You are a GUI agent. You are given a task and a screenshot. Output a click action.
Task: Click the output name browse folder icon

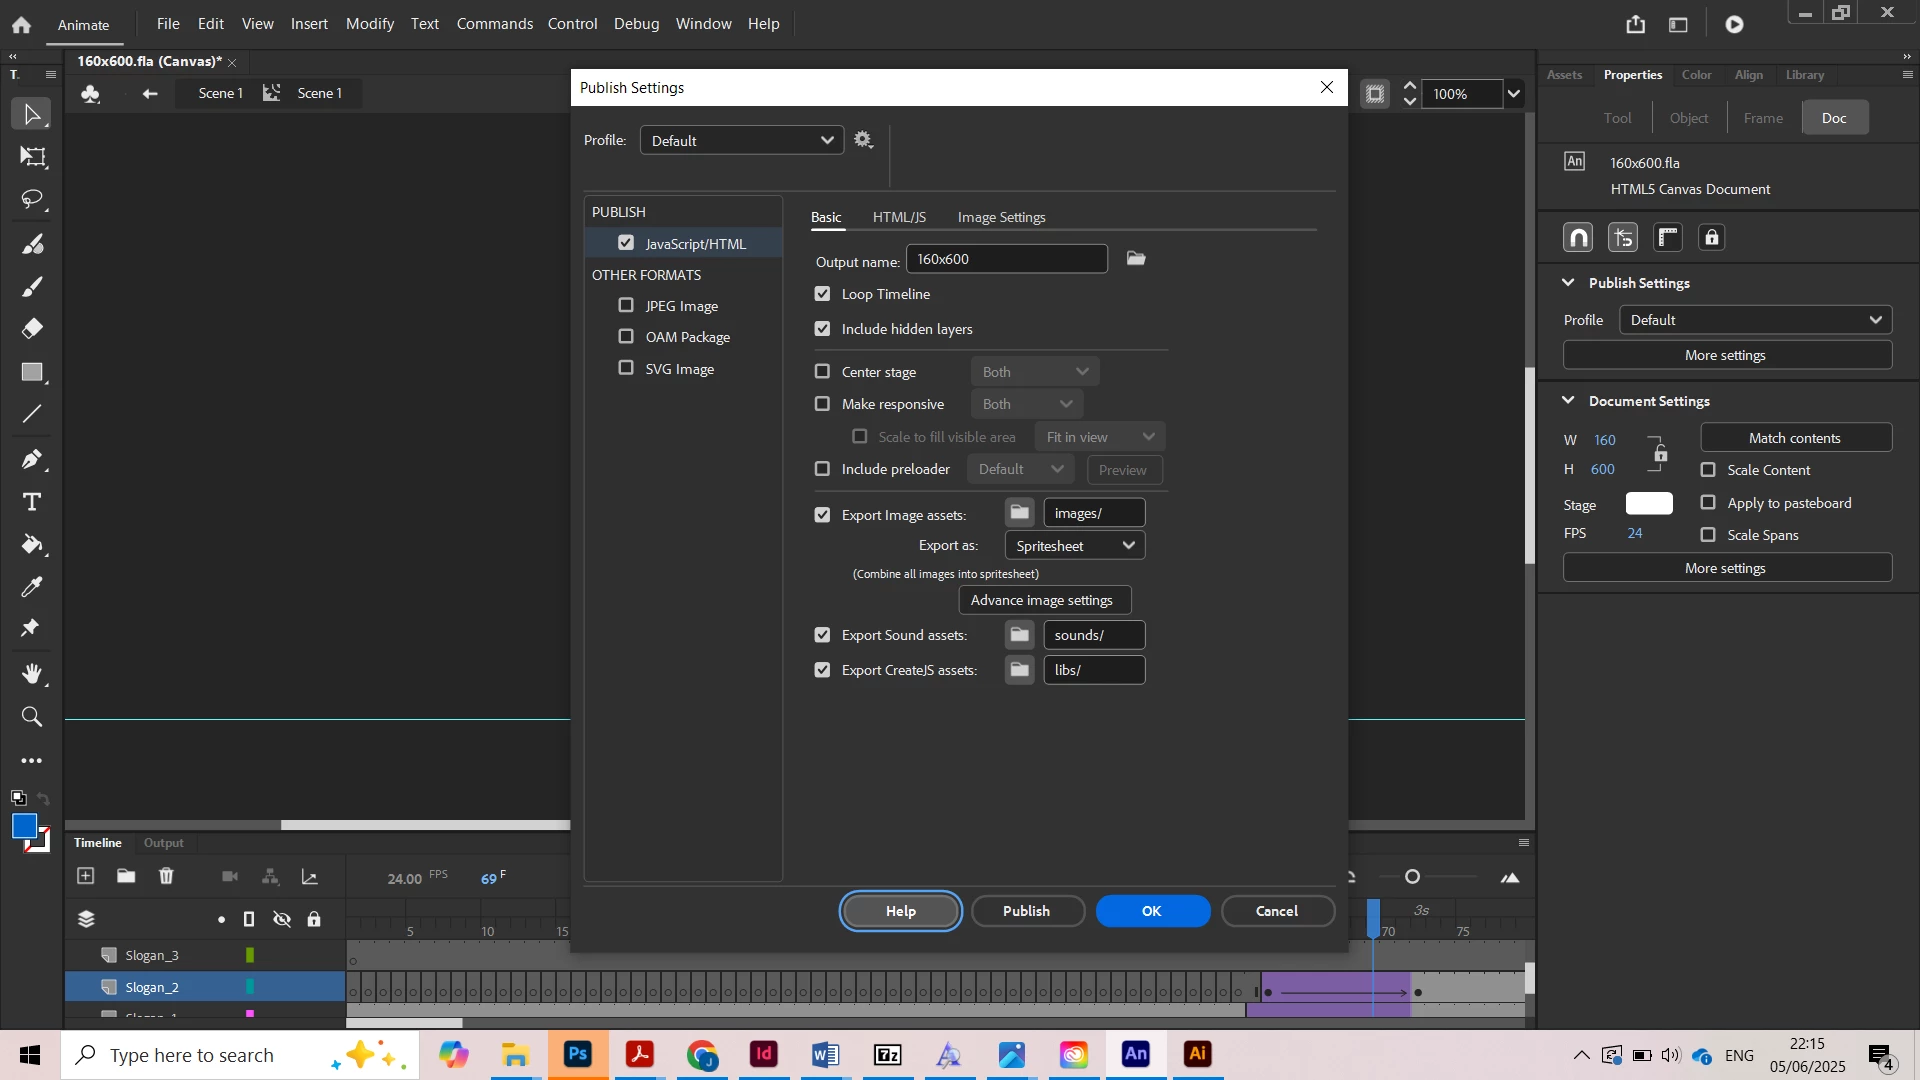(x=1136, y=259)
